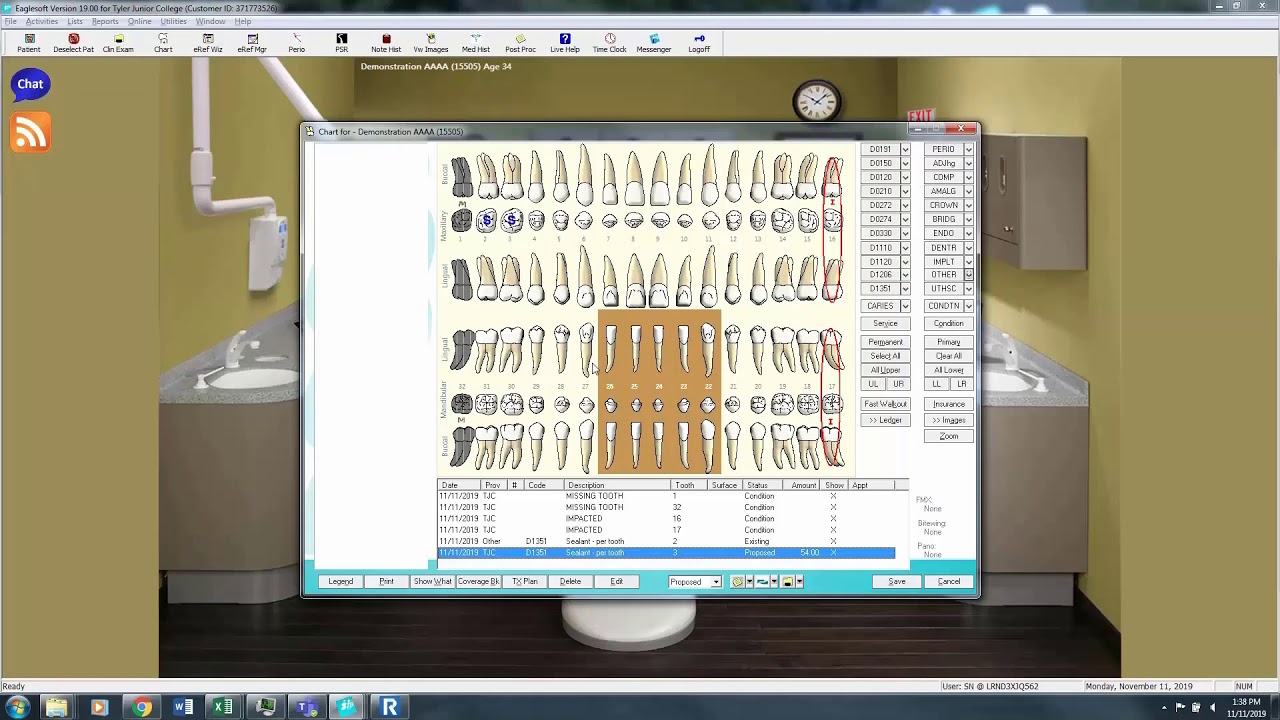The height and width of the screenshot is (720, 1280).
Task: Click the All Upper button
Action: click(x=885, y=370)
